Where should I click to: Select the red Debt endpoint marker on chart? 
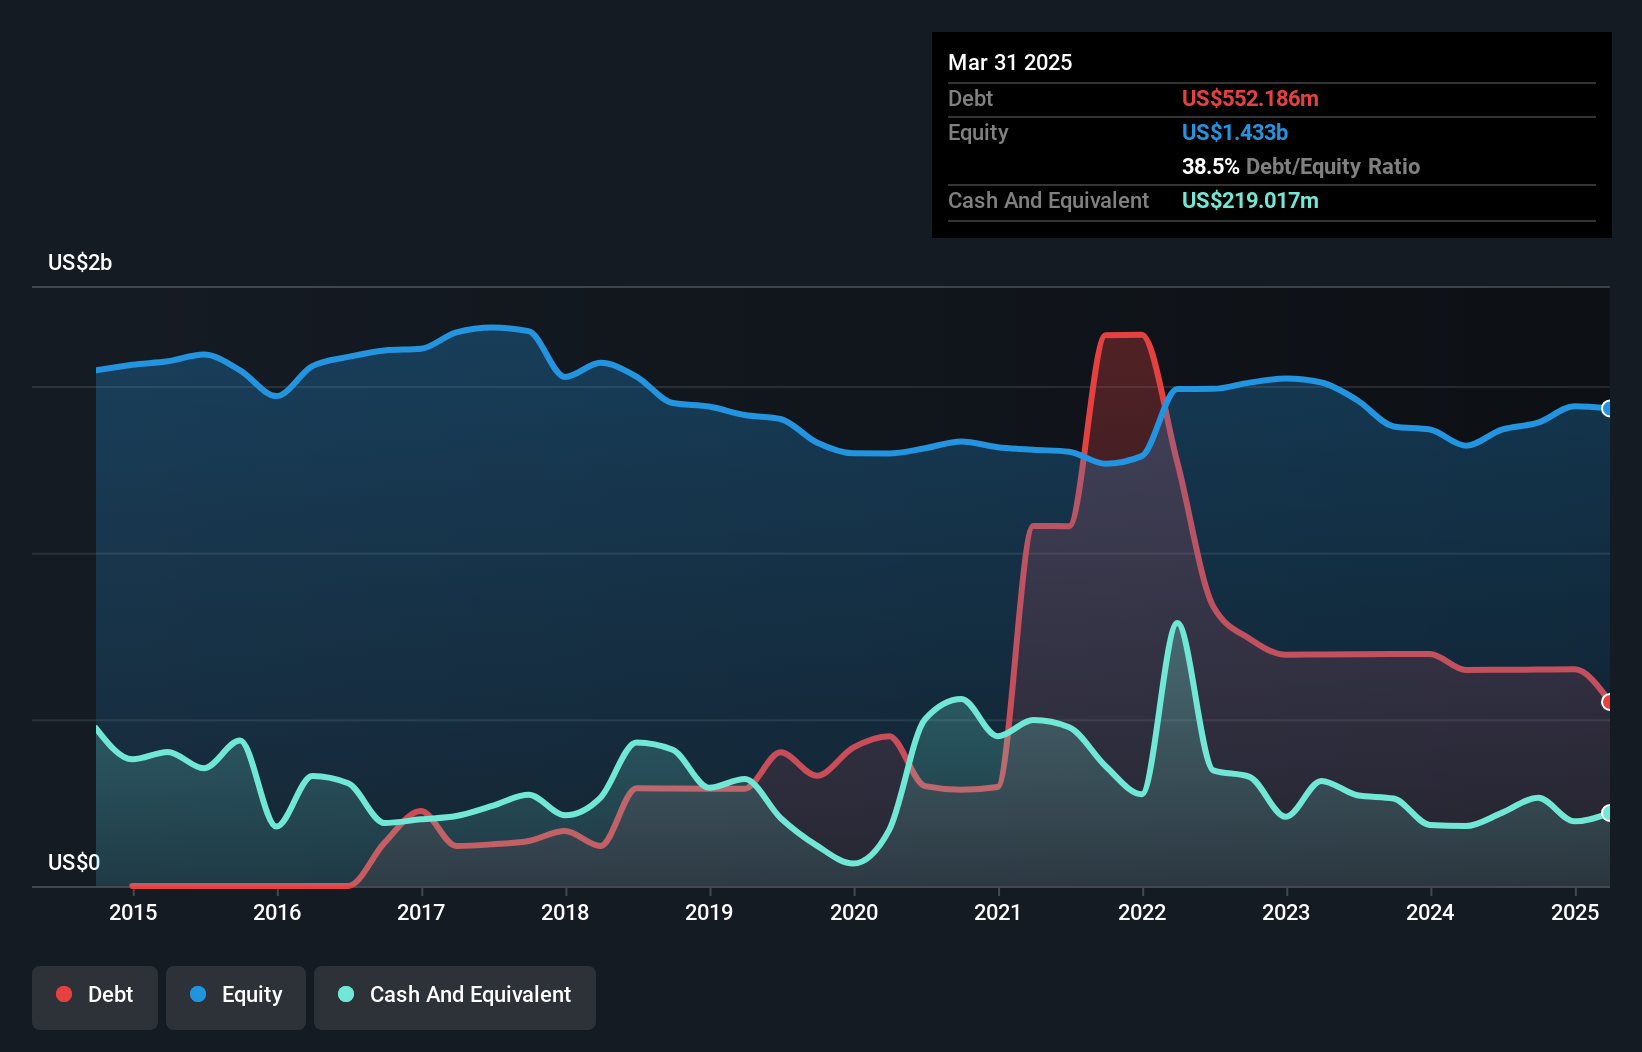(x=1607, y=702)
